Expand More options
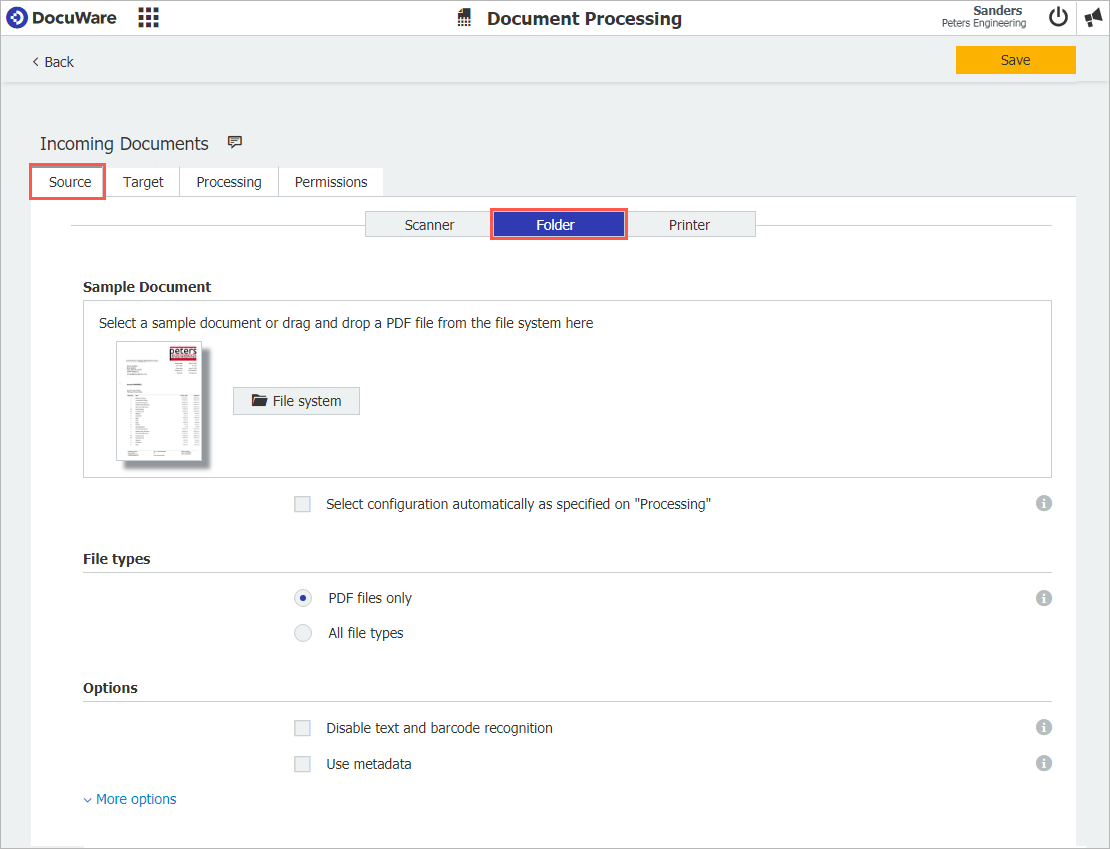This screenshot has height=849, width=1110. pos(129,798)
